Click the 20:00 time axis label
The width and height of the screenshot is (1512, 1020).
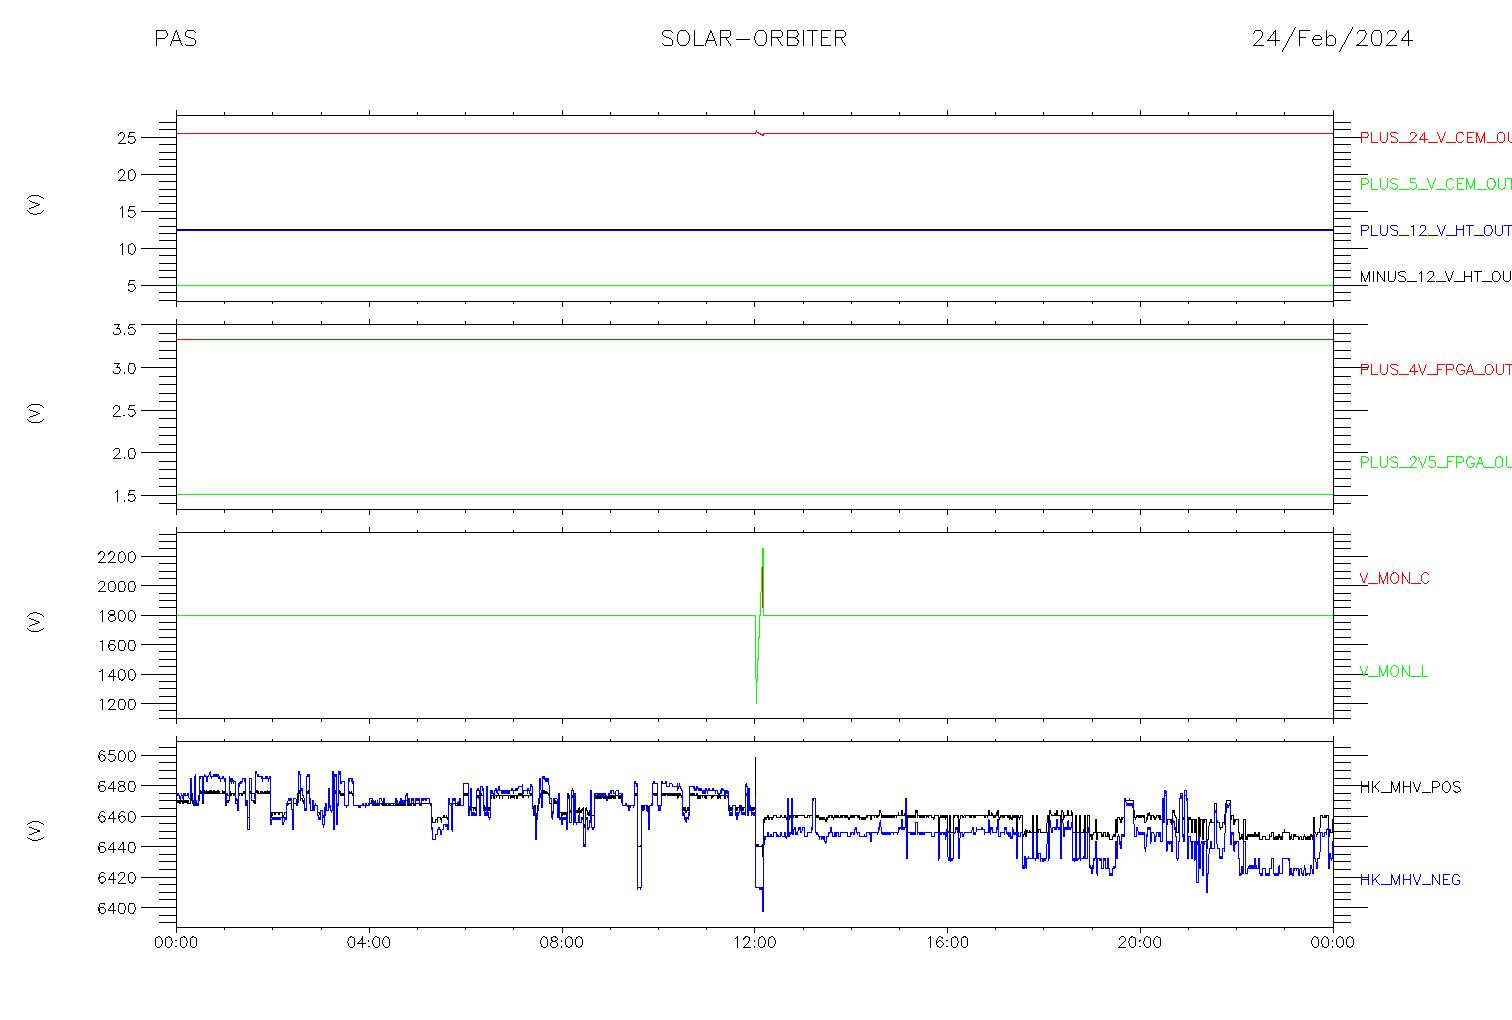(x=1140, y=943)
